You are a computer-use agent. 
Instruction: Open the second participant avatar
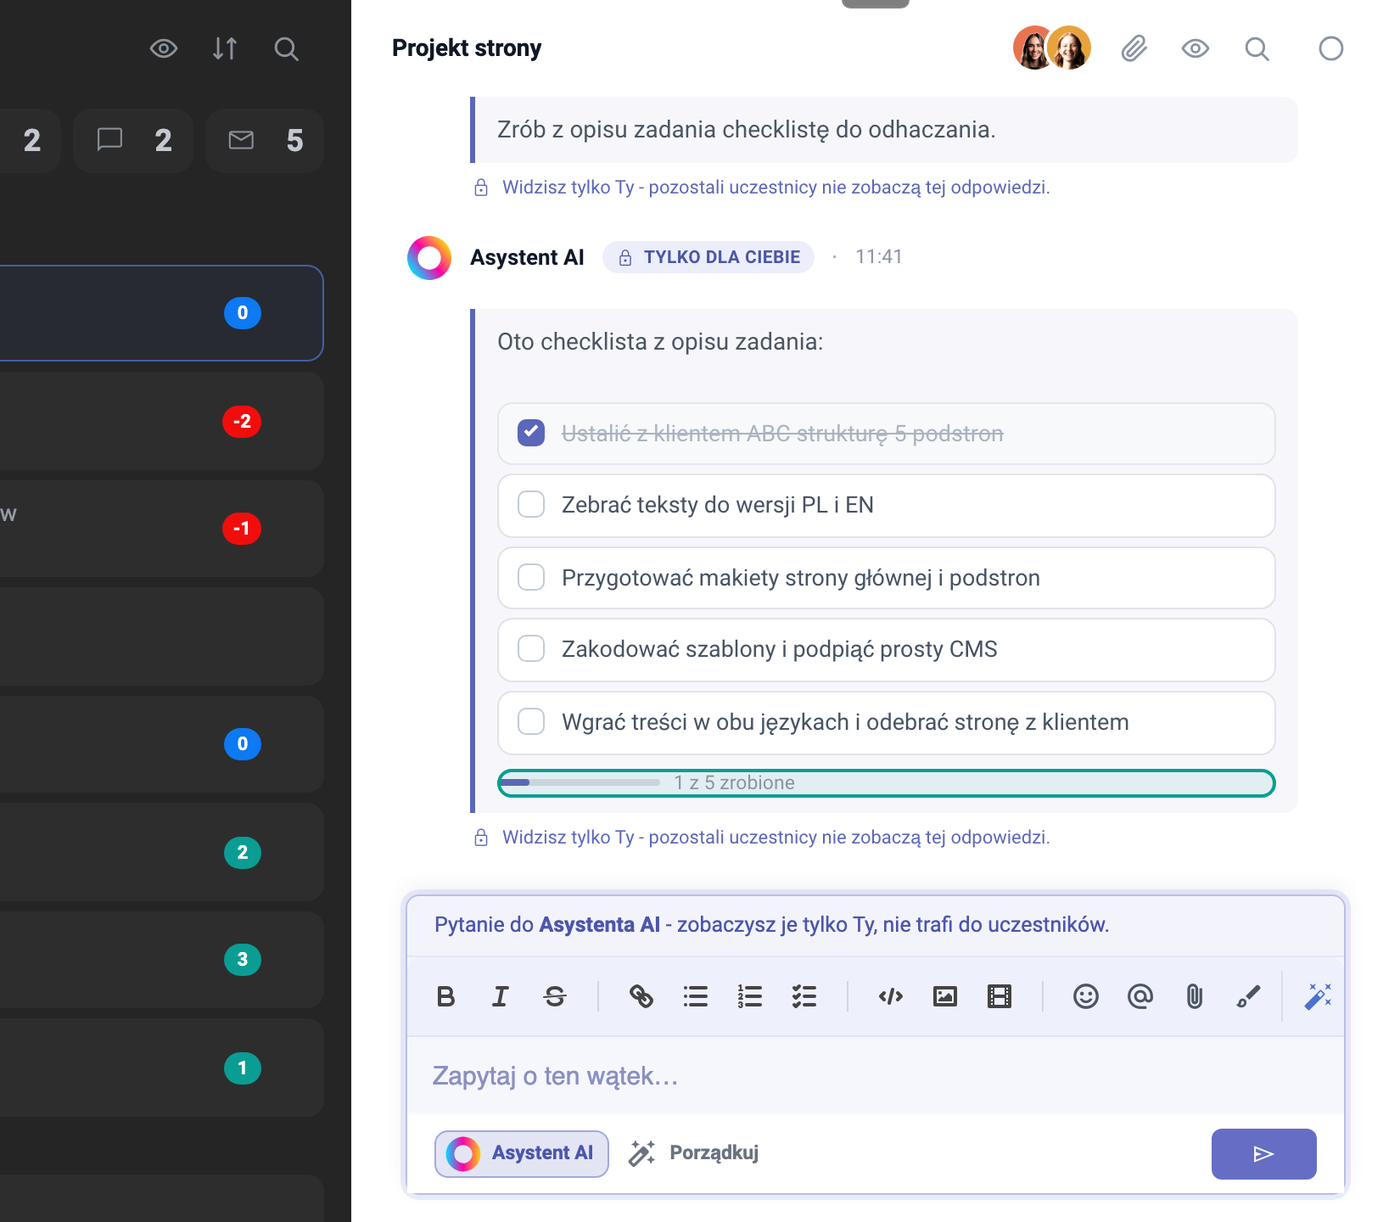pyautogui.click(x=1069, y=47)
